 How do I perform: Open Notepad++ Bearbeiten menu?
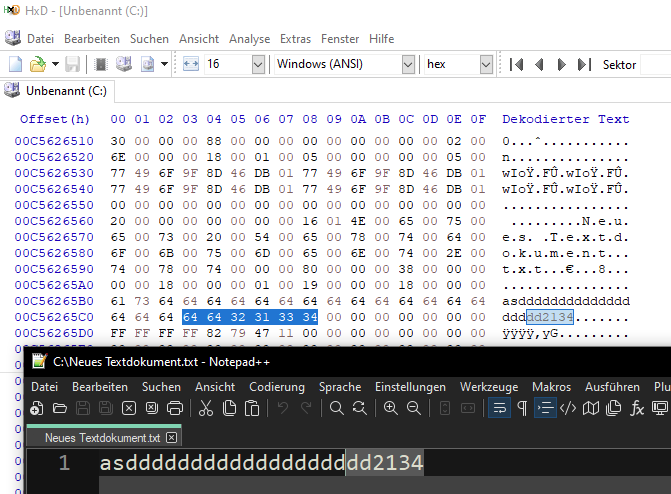pos(100,387)
